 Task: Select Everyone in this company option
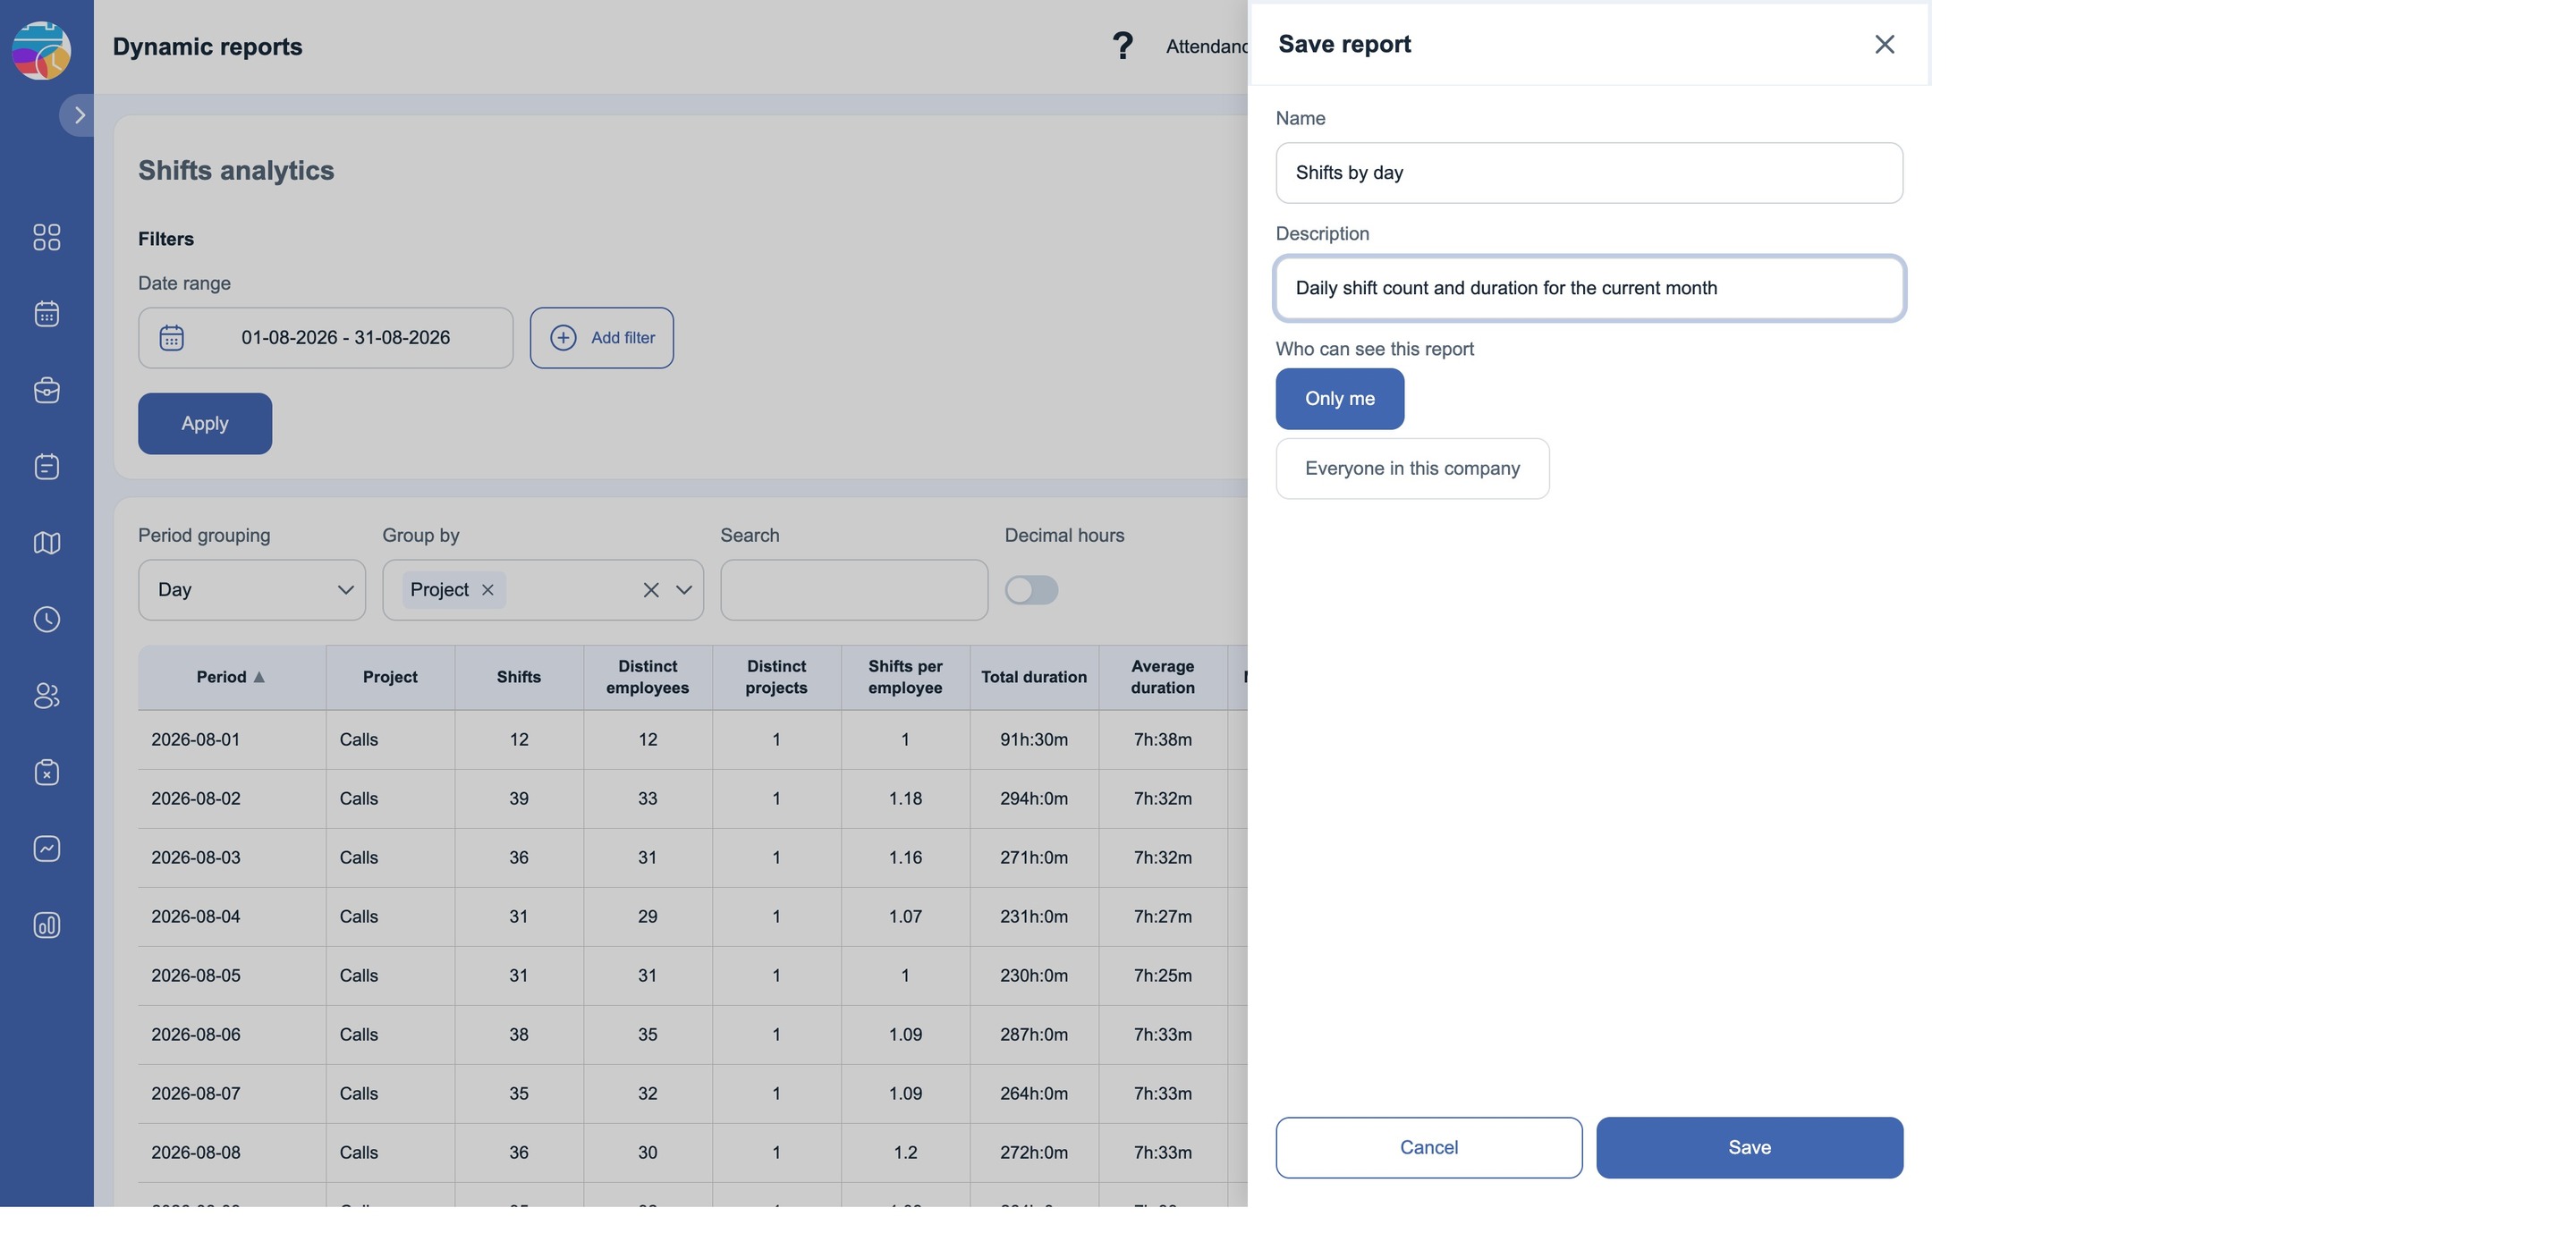click(1412, 469)
